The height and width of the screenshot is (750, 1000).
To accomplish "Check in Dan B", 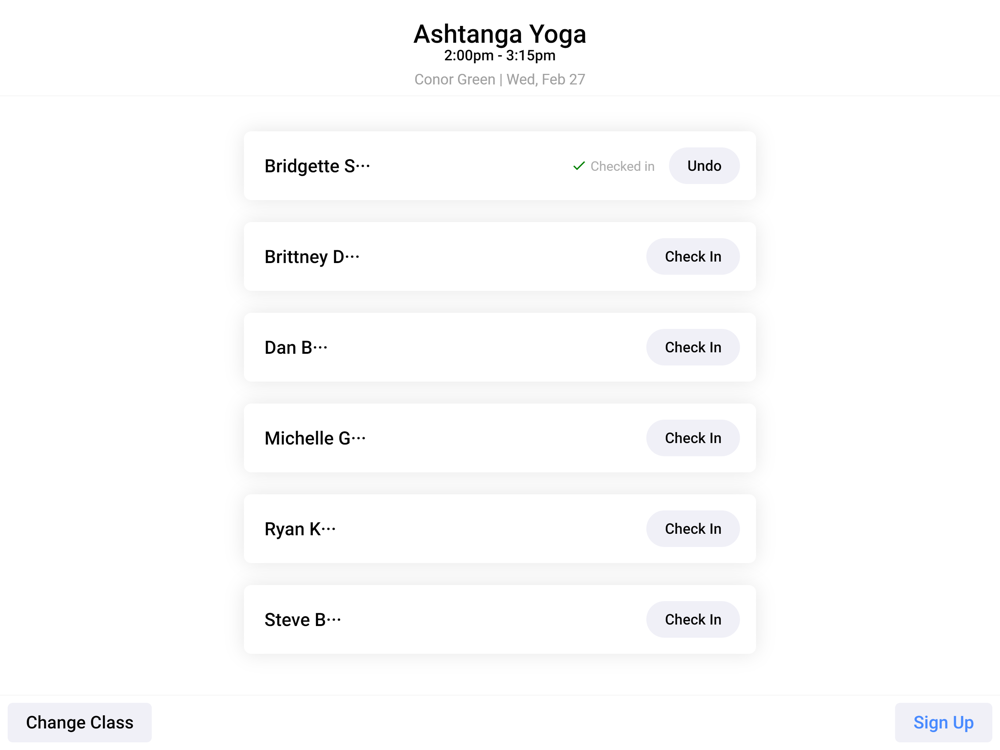I will click(x=692, y=348).
